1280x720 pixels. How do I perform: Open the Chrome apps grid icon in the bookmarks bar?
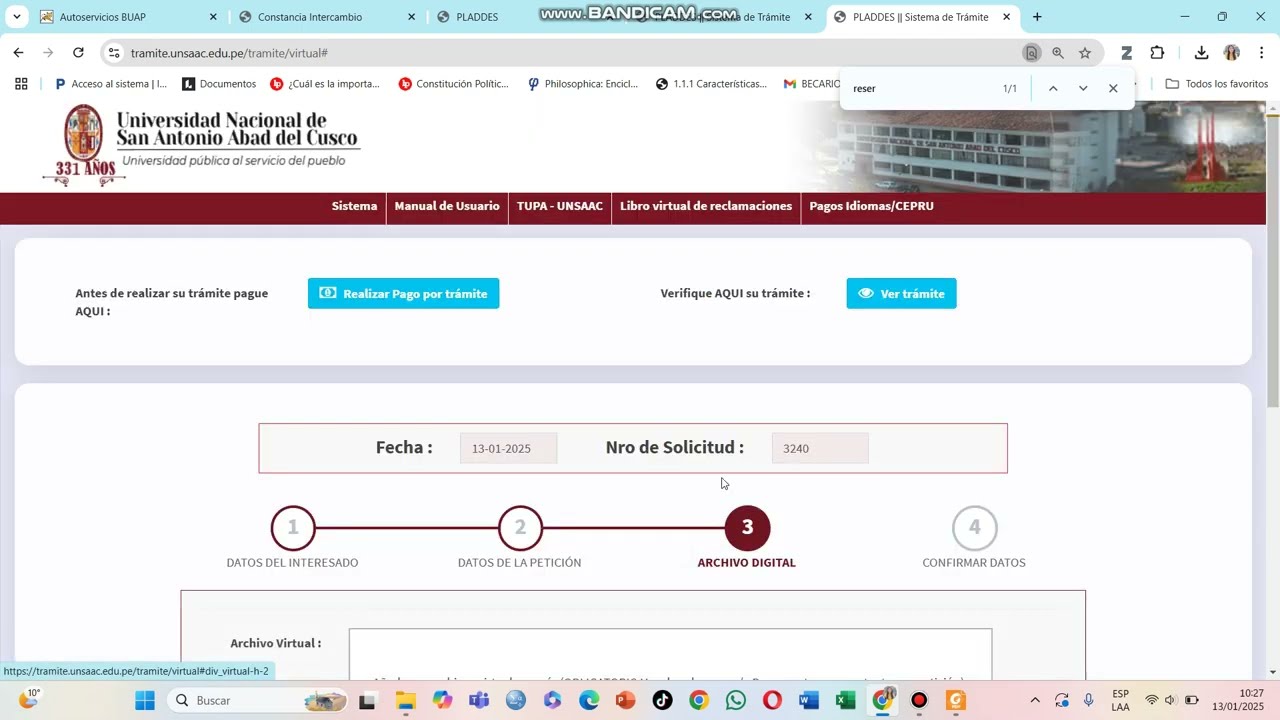click(x=21, y=84)
